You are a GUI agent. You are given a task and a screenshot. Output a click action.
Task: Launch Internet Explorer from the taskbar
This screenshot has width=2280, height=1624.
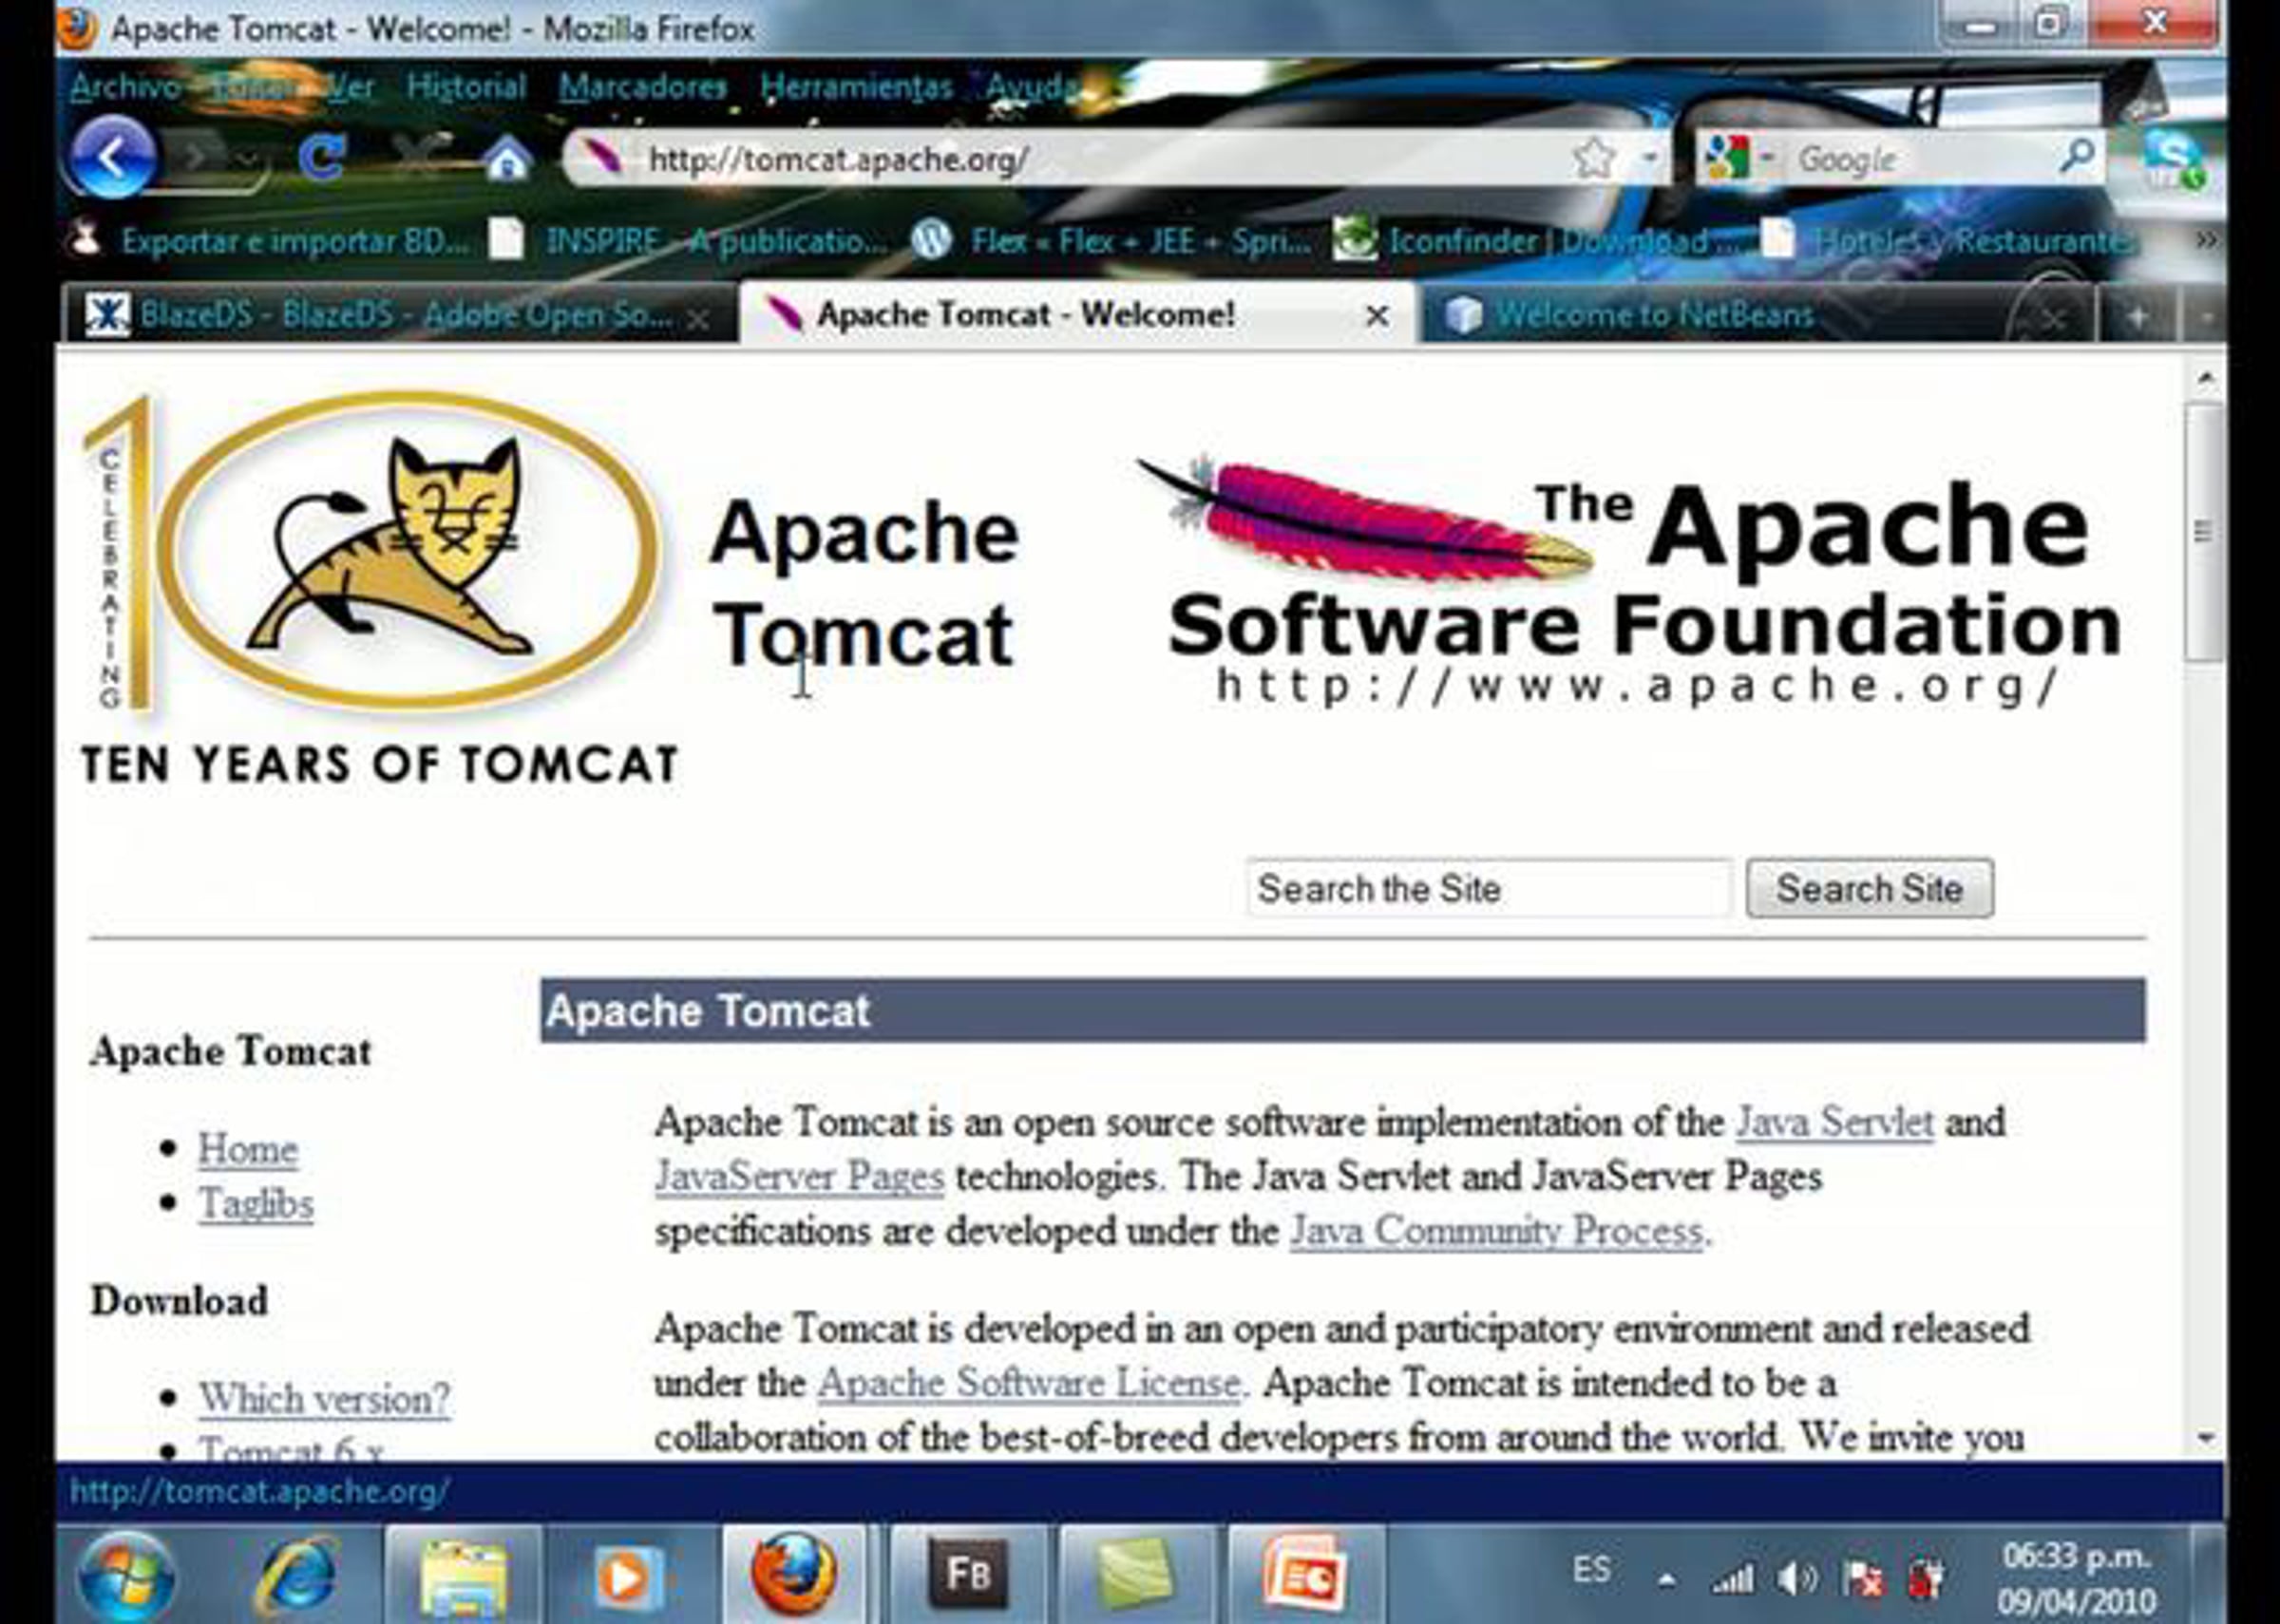[x=295, y=1576]
